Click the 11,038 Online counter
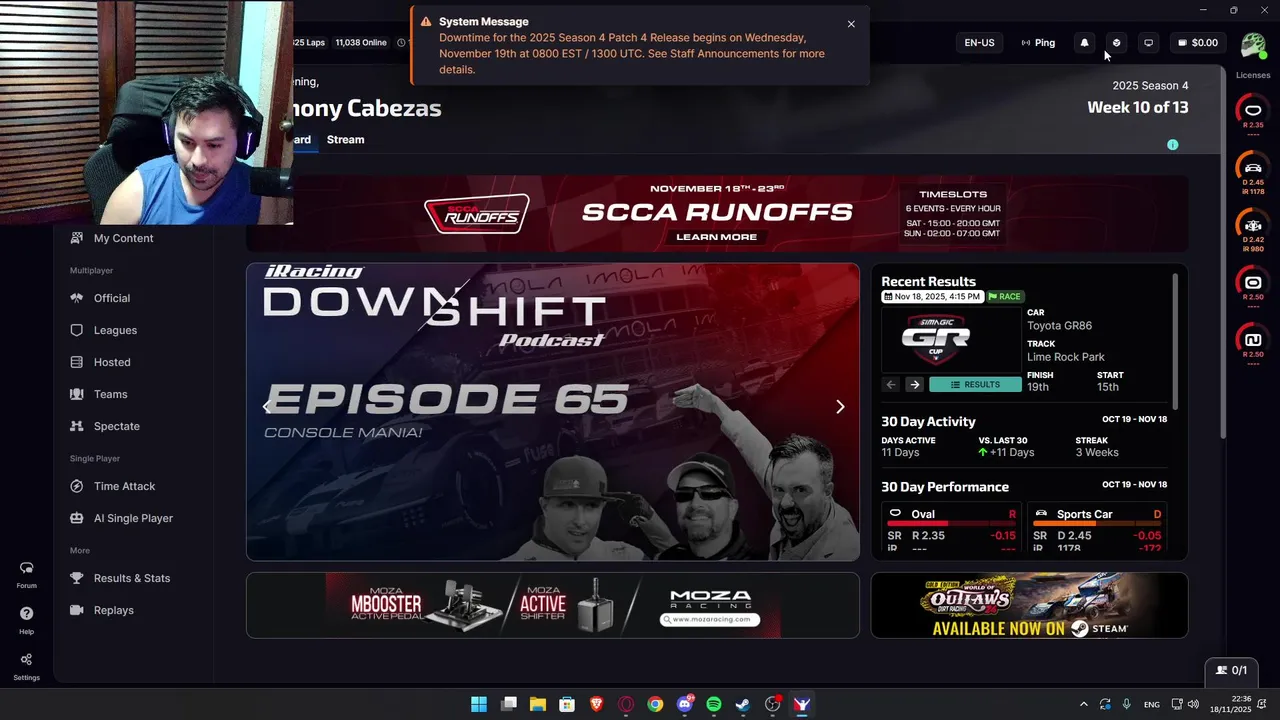The image size is (1280, 720). pyautogui.click(x=360, y=43)
